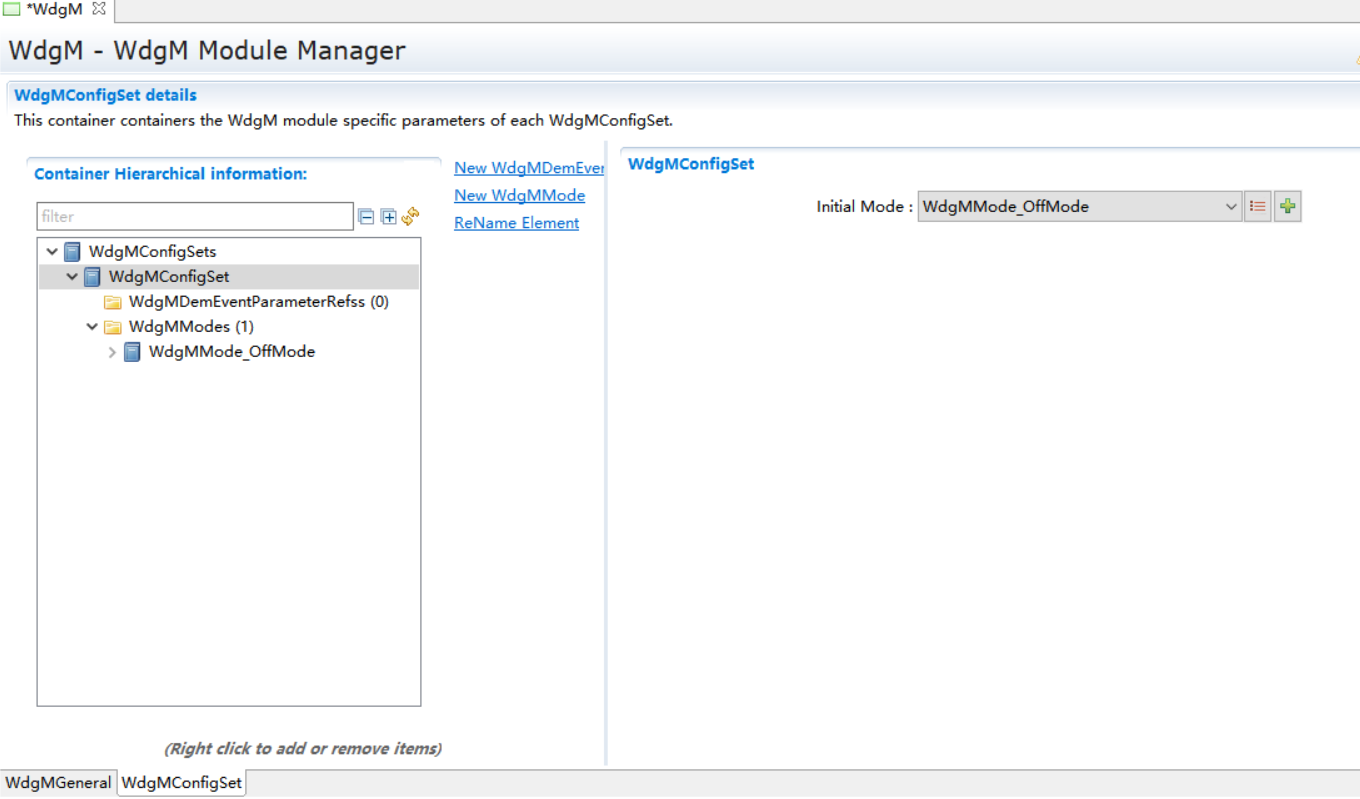Switch to the WdgMGeneral tab
1360x799 pixels.
[x=58, y=783]
